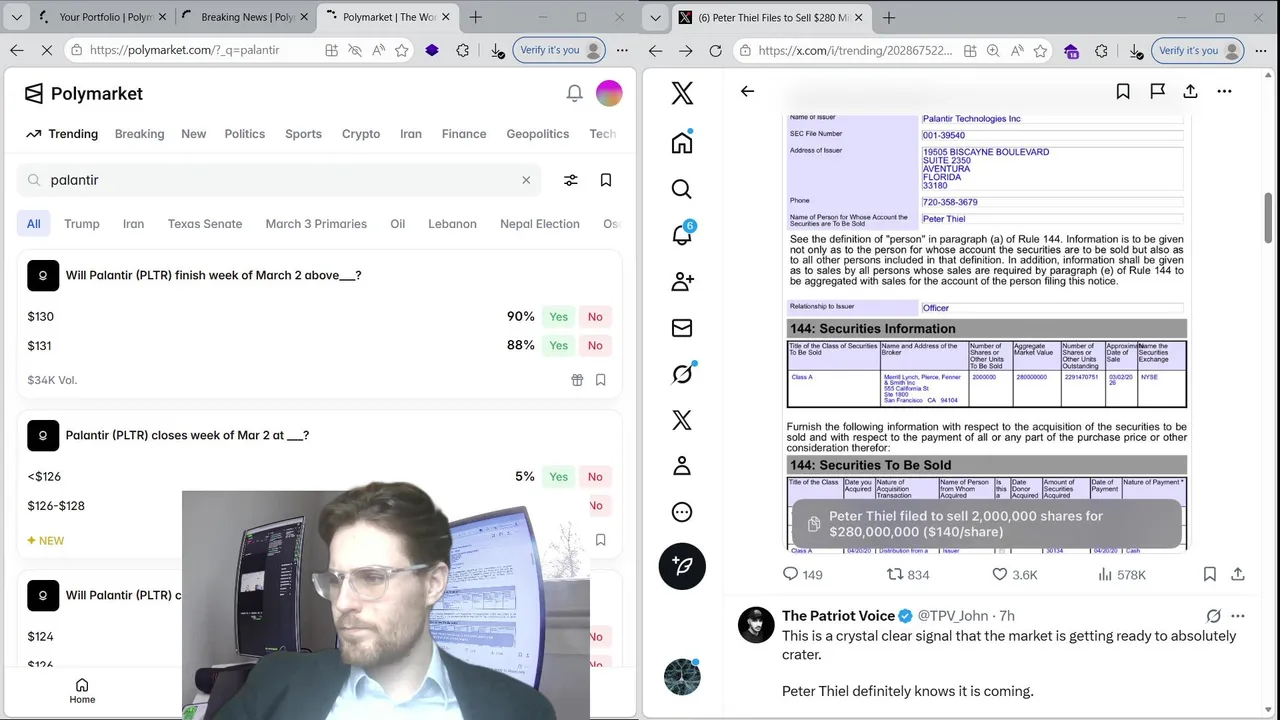Click the X logo in the sidebar
1280x720 pixels.
682,93
